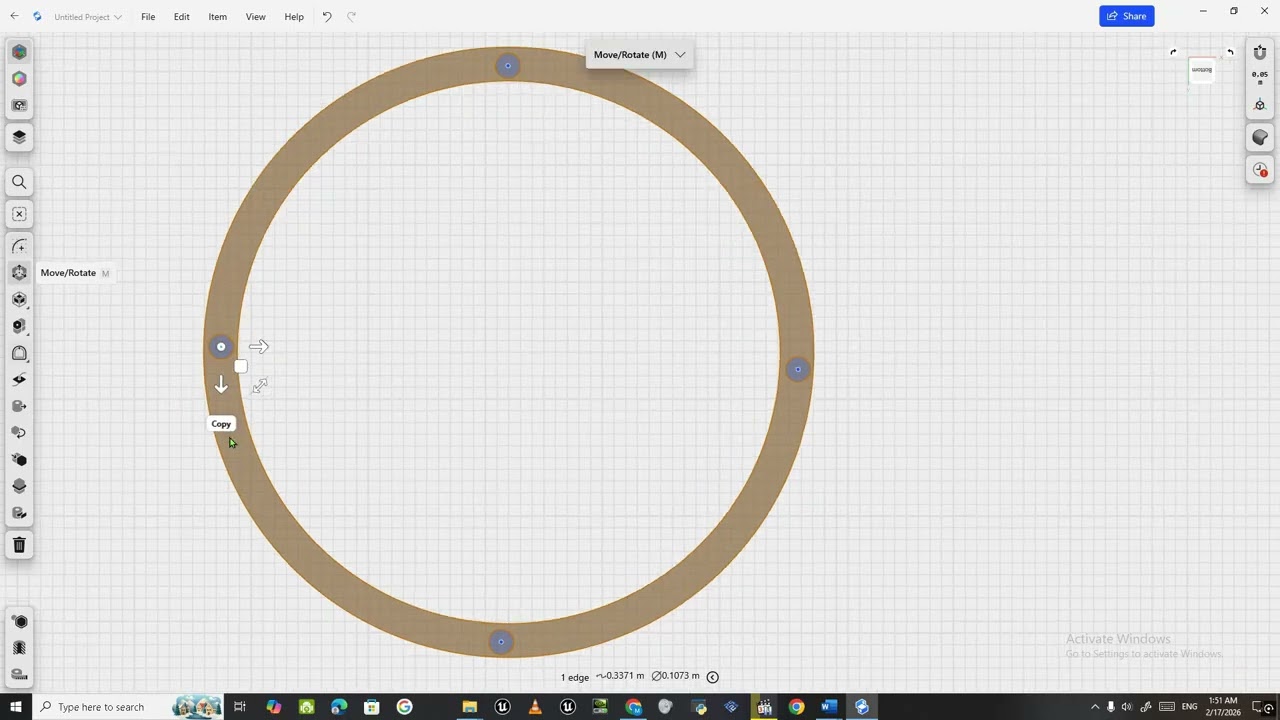Open the search tool with magnifier icon
The height and width of the screenshot is (720, 1280).
[x=19, y=182]
